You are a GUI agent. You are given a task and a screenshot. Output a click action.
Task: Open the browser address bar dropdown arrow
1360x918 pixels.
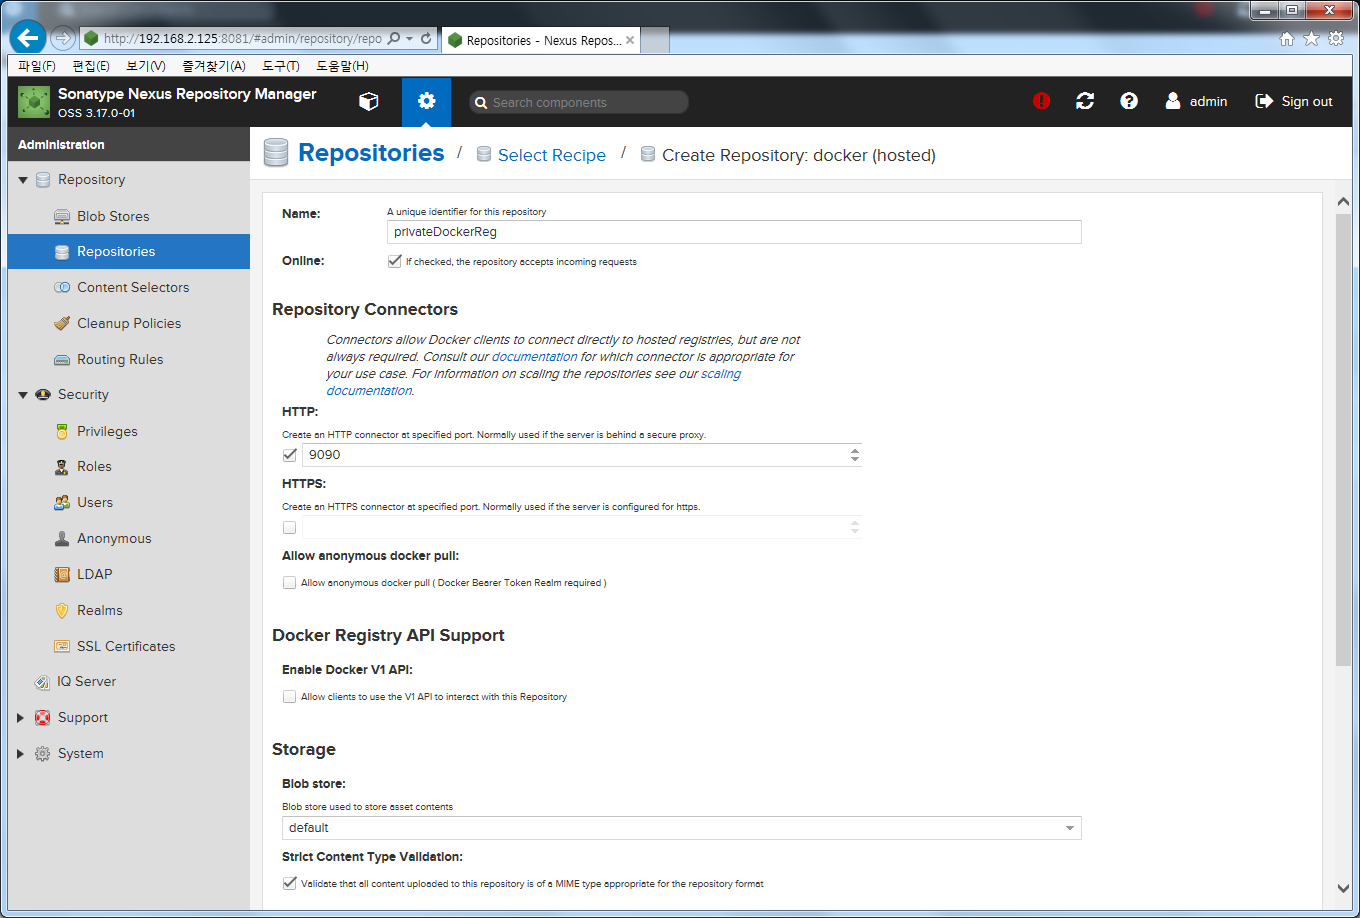pyautogui.click(x=410, y=39)
